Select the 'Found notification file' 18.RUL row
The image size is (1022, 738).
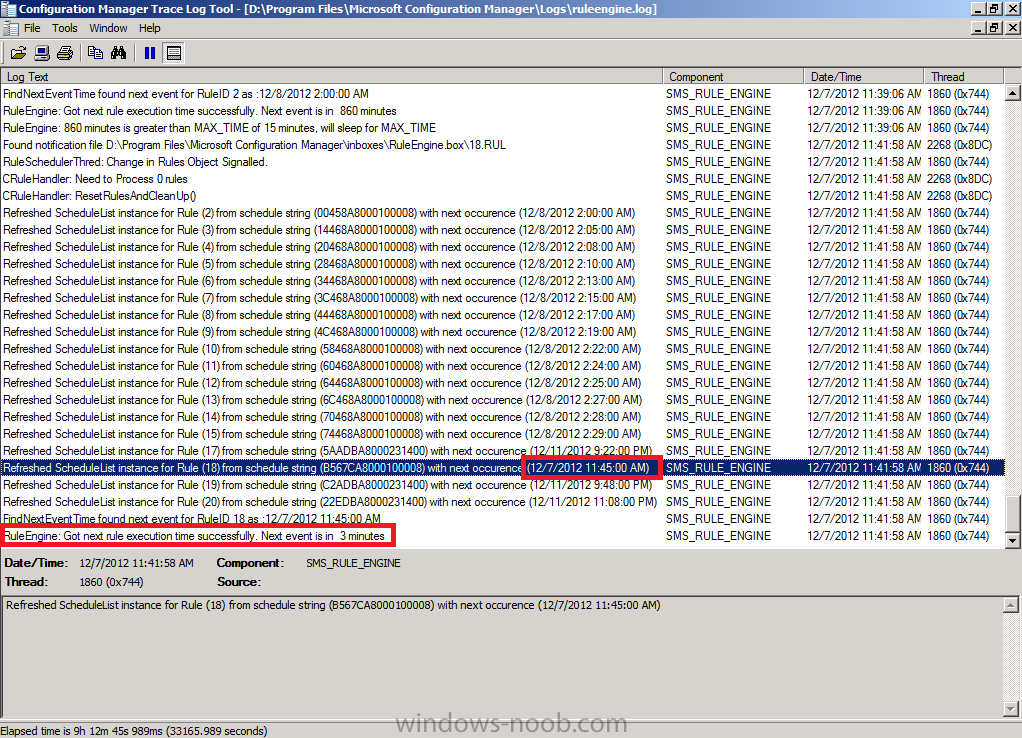point(503,145)
